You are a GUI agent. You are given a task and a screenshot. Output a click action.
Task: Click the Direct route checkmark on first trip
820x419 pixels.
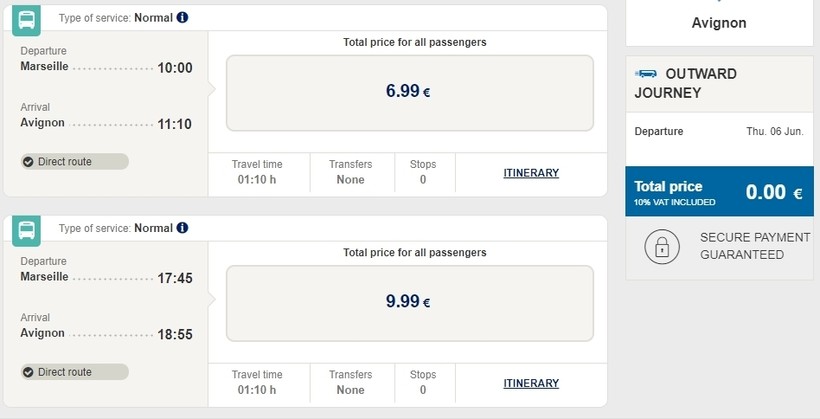tap(28, 161)
